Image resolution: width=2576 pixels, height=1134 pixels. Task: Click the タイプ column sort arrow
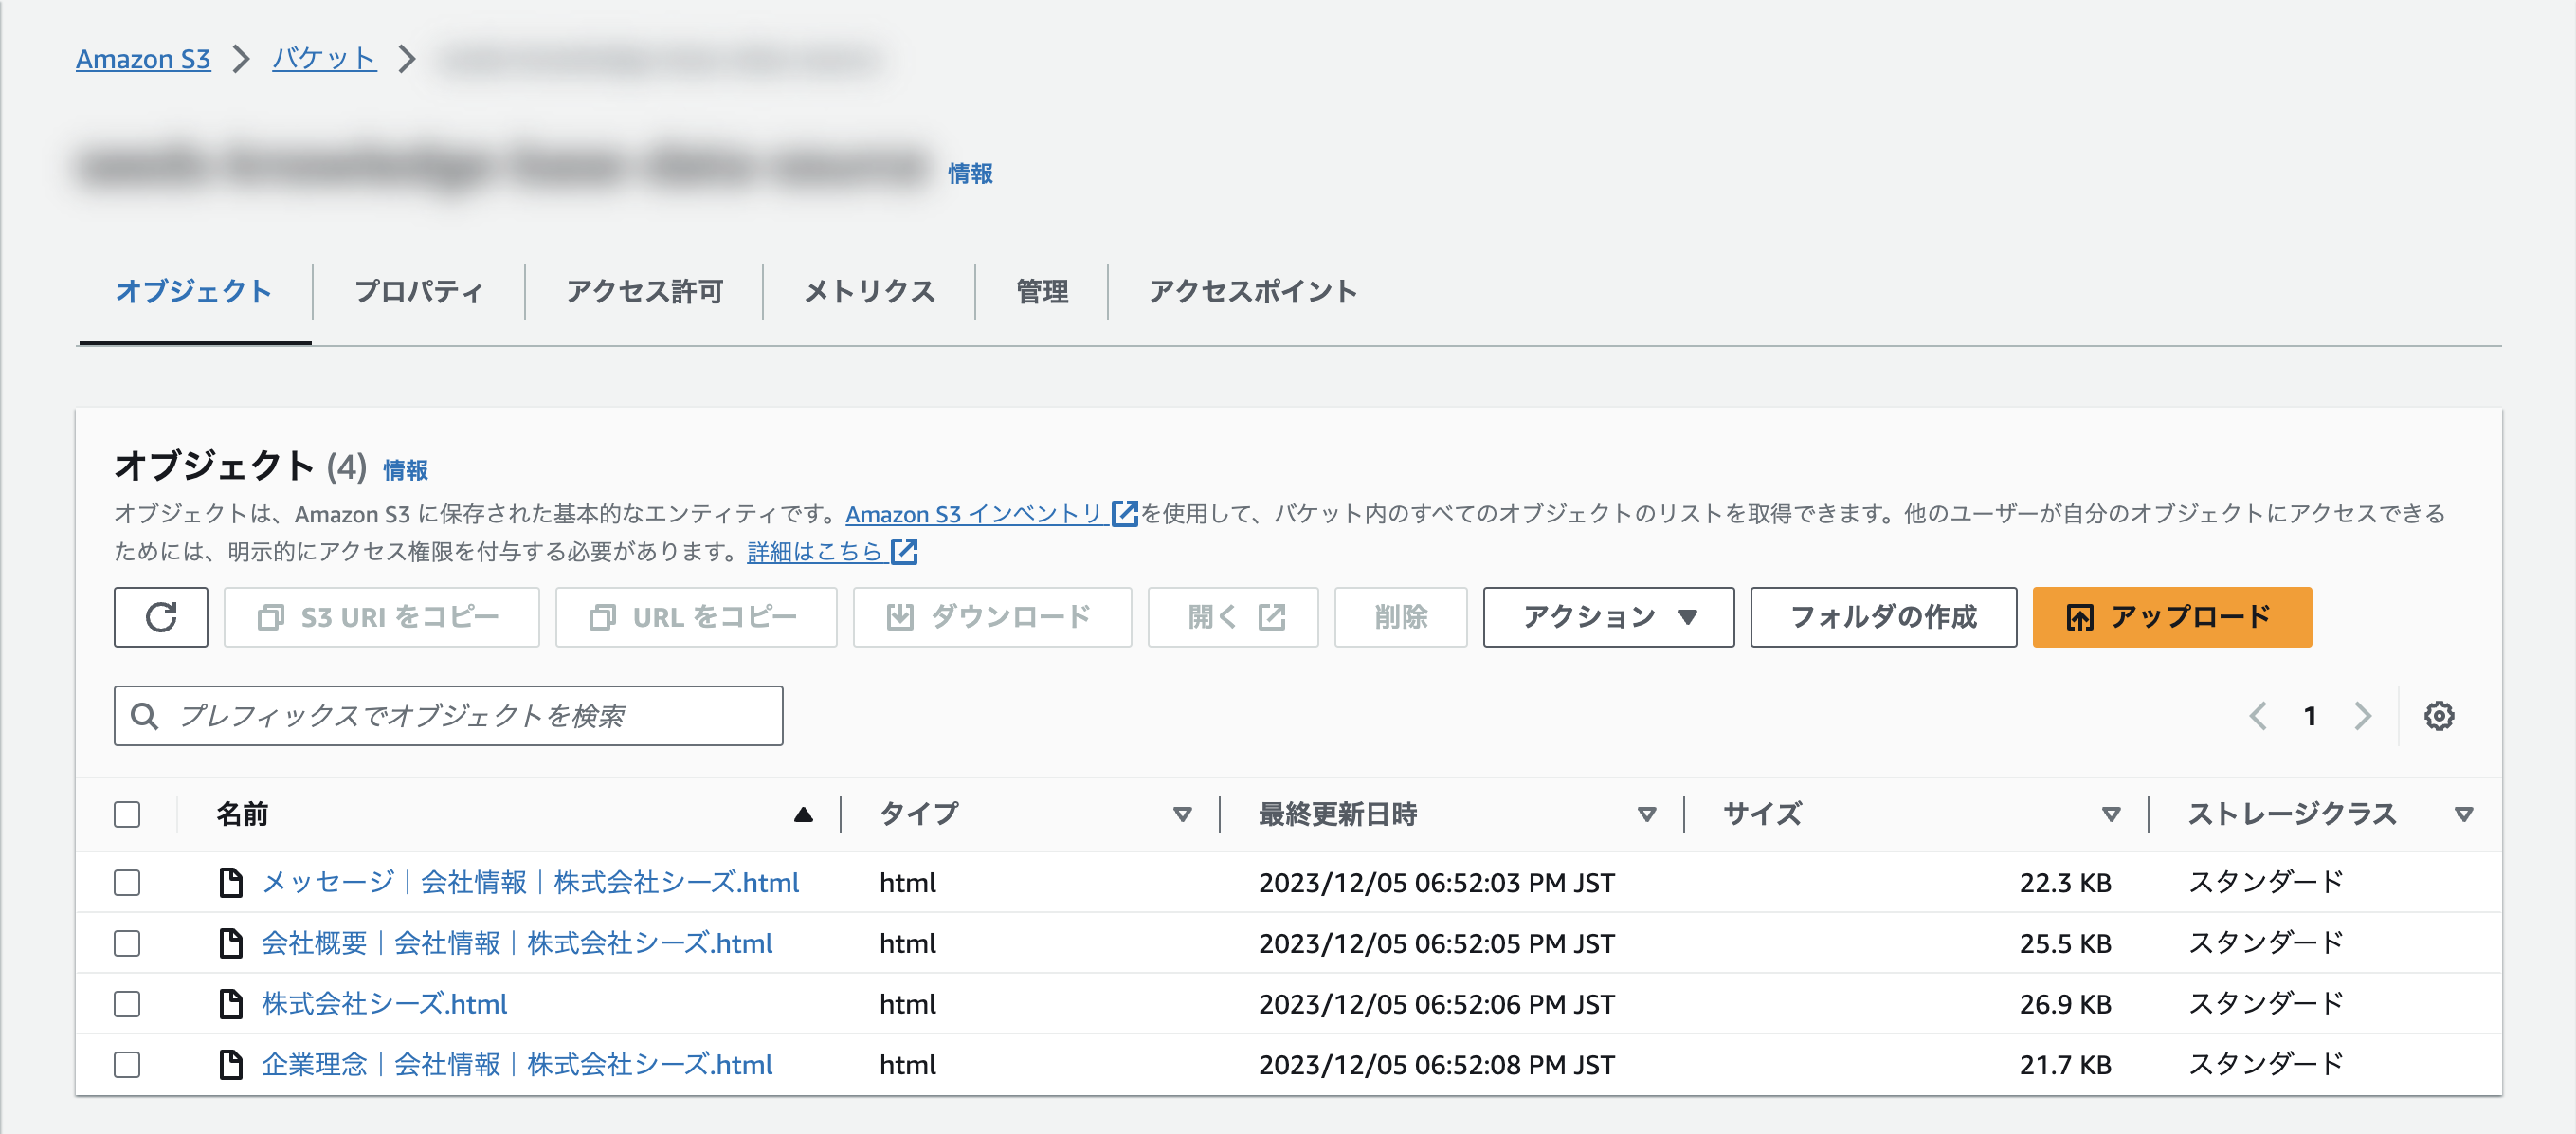1182,815
